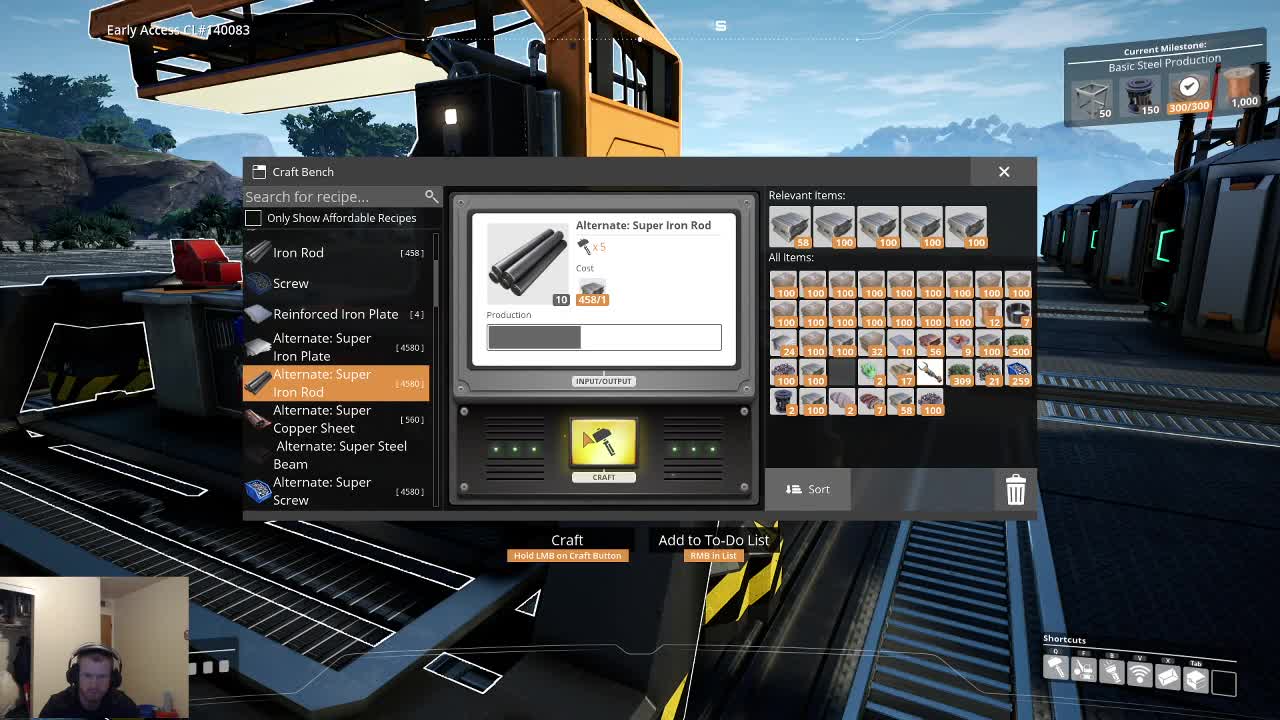The width and height of the screenshot is (1280, 720).
Task: Select inventory stack showing 7 in bottom row
Action: pos(872,401)
